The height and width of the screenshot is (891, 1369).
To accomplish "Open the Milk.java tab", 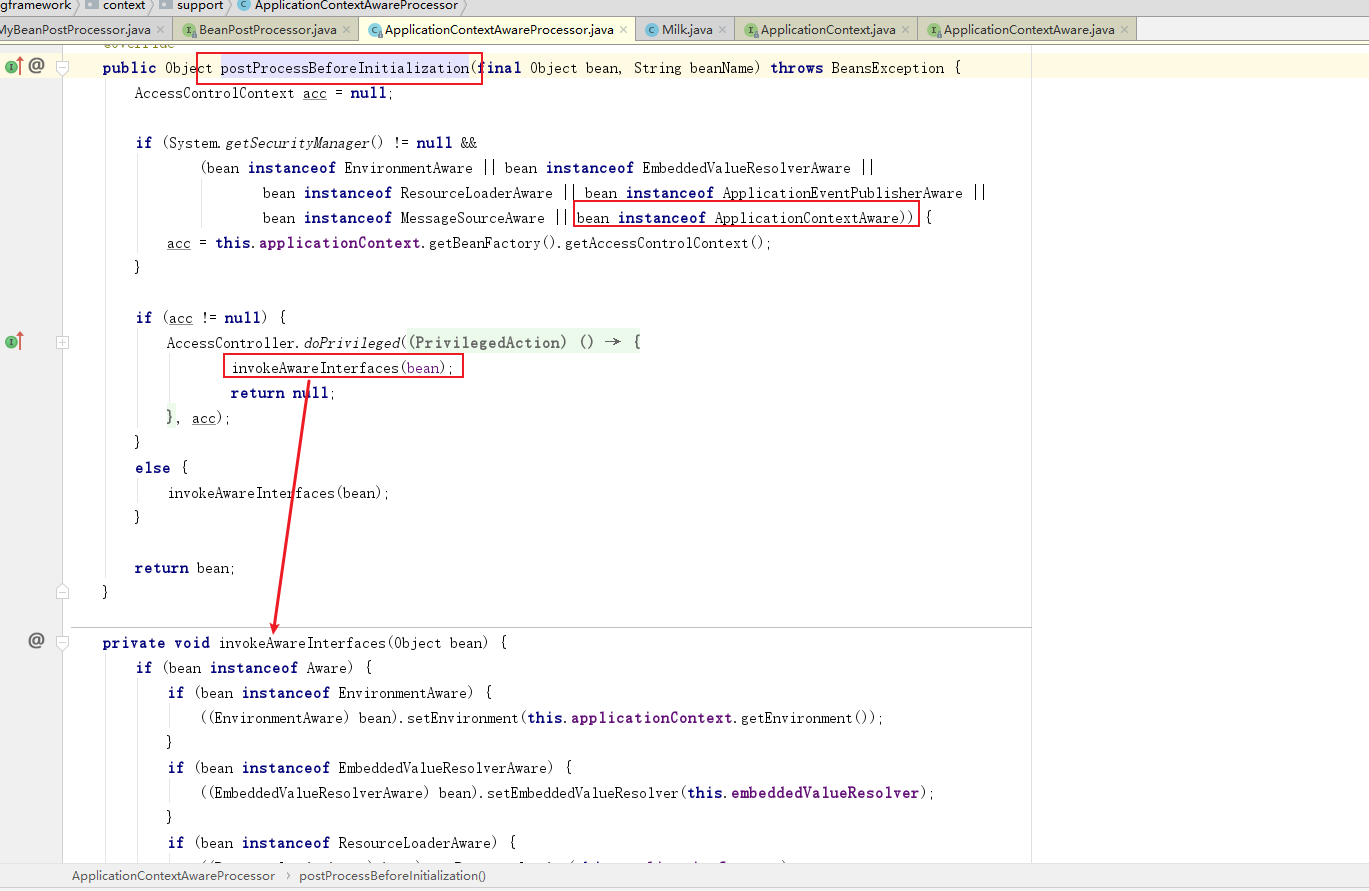I will point(687,30).
